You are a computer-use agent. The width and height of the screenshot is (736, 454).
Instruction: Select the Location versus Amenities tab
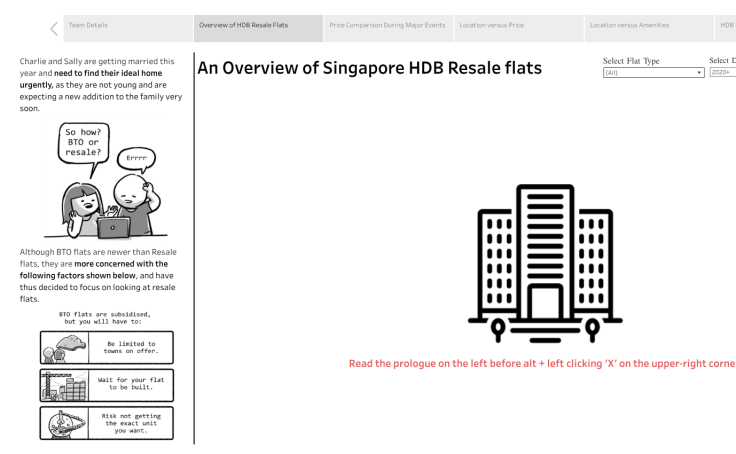coord(630,24)
